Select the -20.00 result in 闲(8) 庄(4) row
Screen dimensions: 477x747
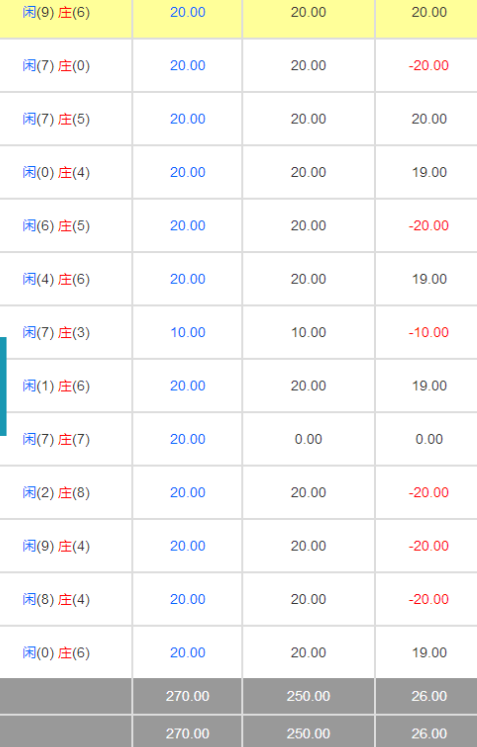click(429, 599)
